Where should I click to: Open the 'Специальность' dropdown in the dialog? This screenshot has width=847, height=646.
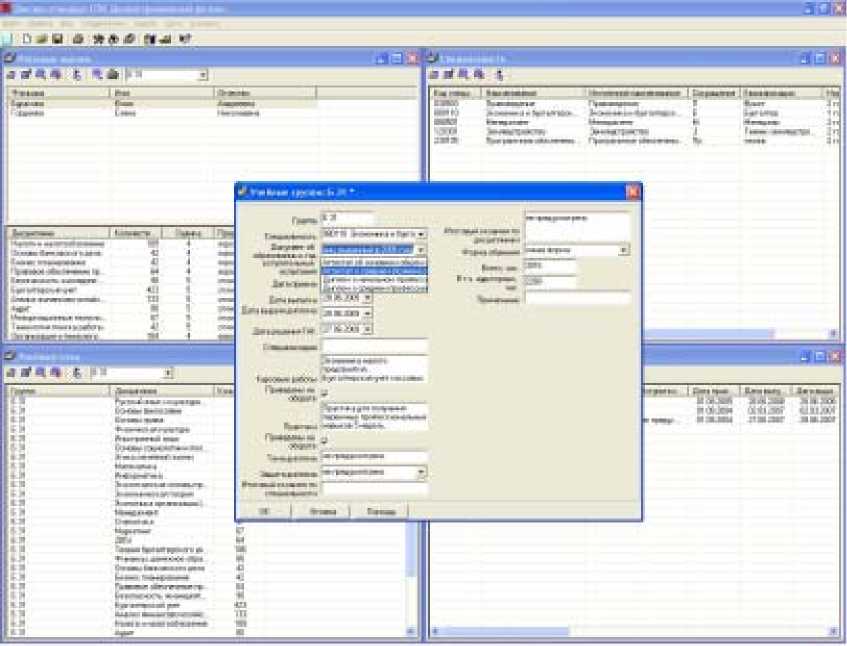421,234
